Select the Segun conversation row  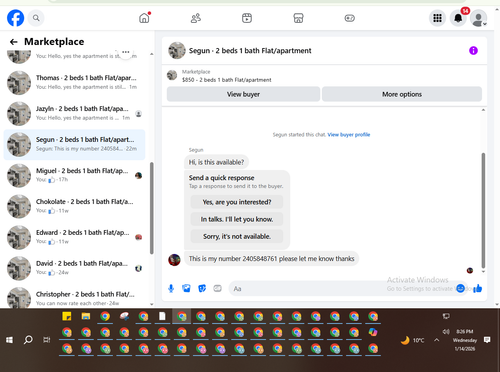tap(74, 144)
